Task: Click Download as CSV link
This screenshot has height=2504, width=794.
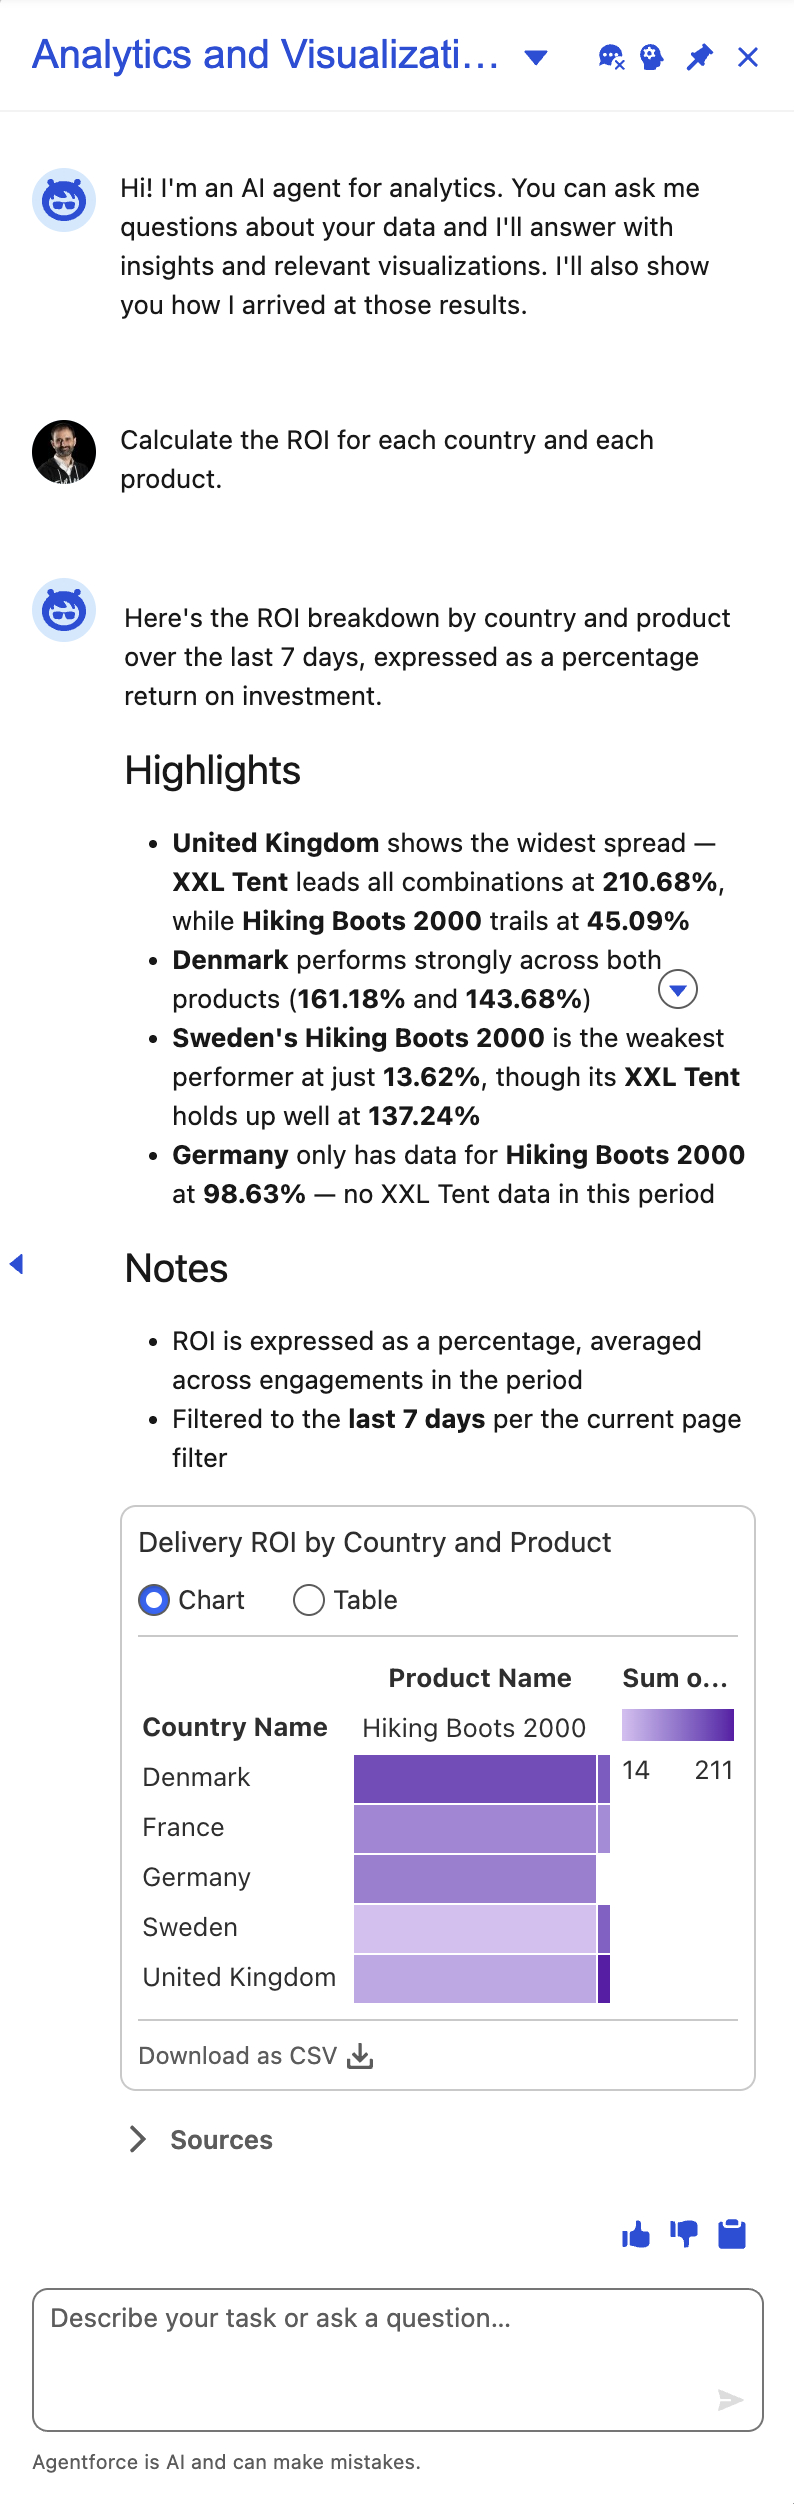Action: pos(256,2056)
